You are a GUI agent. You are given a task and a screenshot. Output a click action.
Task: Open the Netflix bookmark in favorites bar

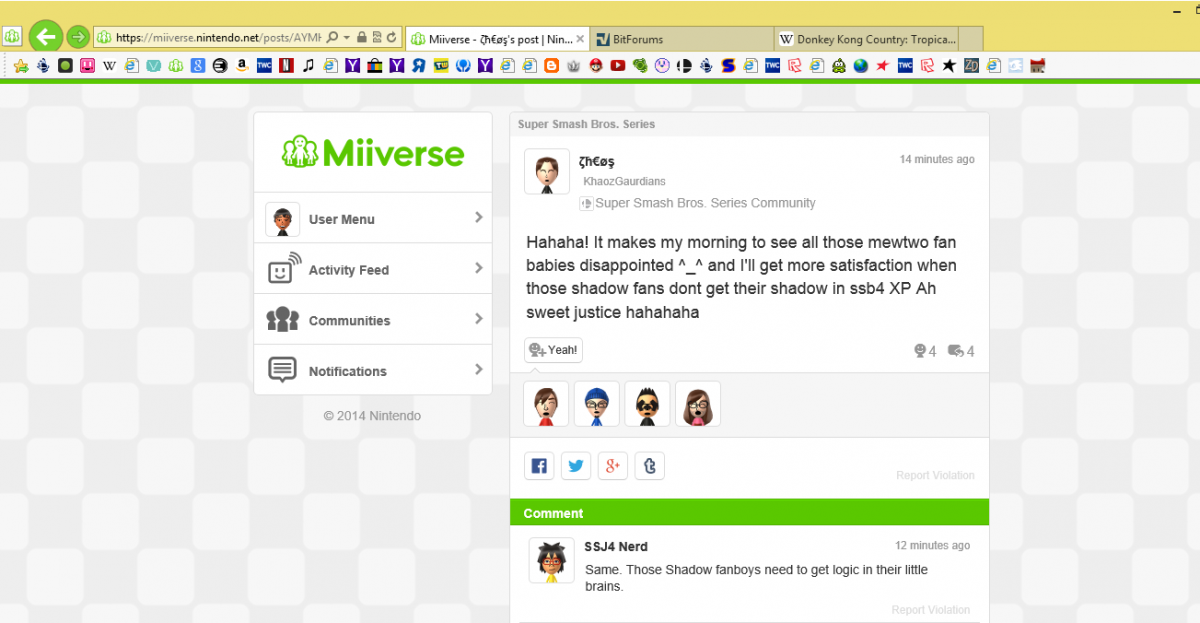point(286,66)
